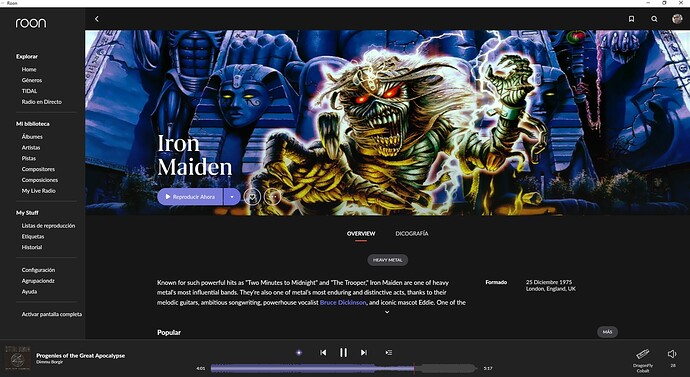Open the volume speaker control
Screen dimensions: 690x377
click(x=672, y=354)
